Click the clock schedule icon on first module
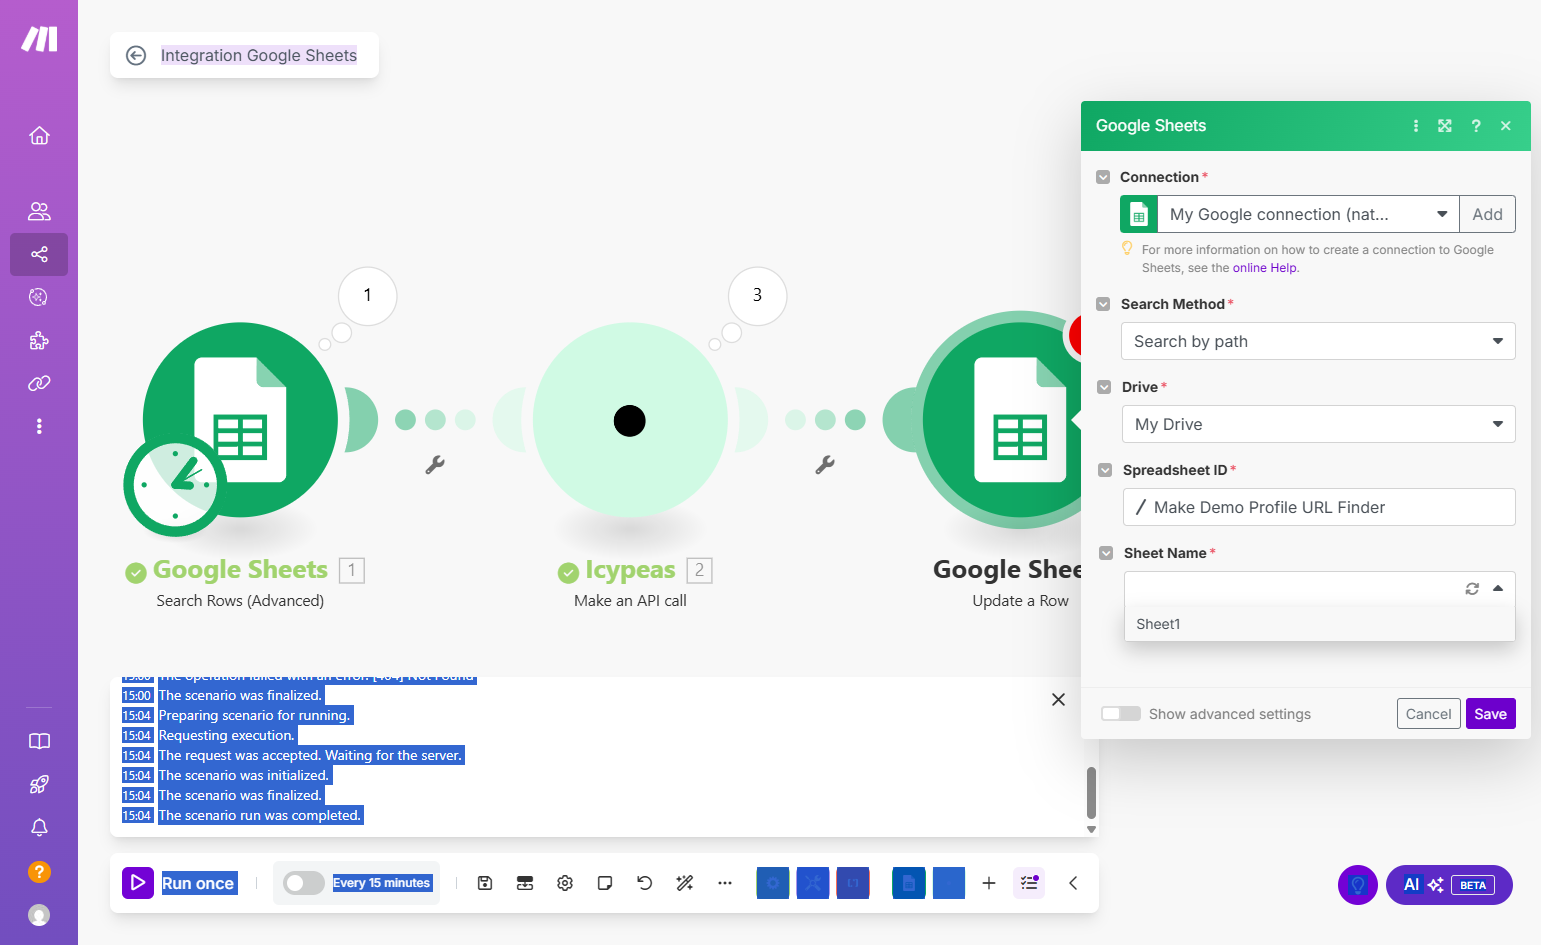The image size is (1541, 945). (x=175, y=485)
